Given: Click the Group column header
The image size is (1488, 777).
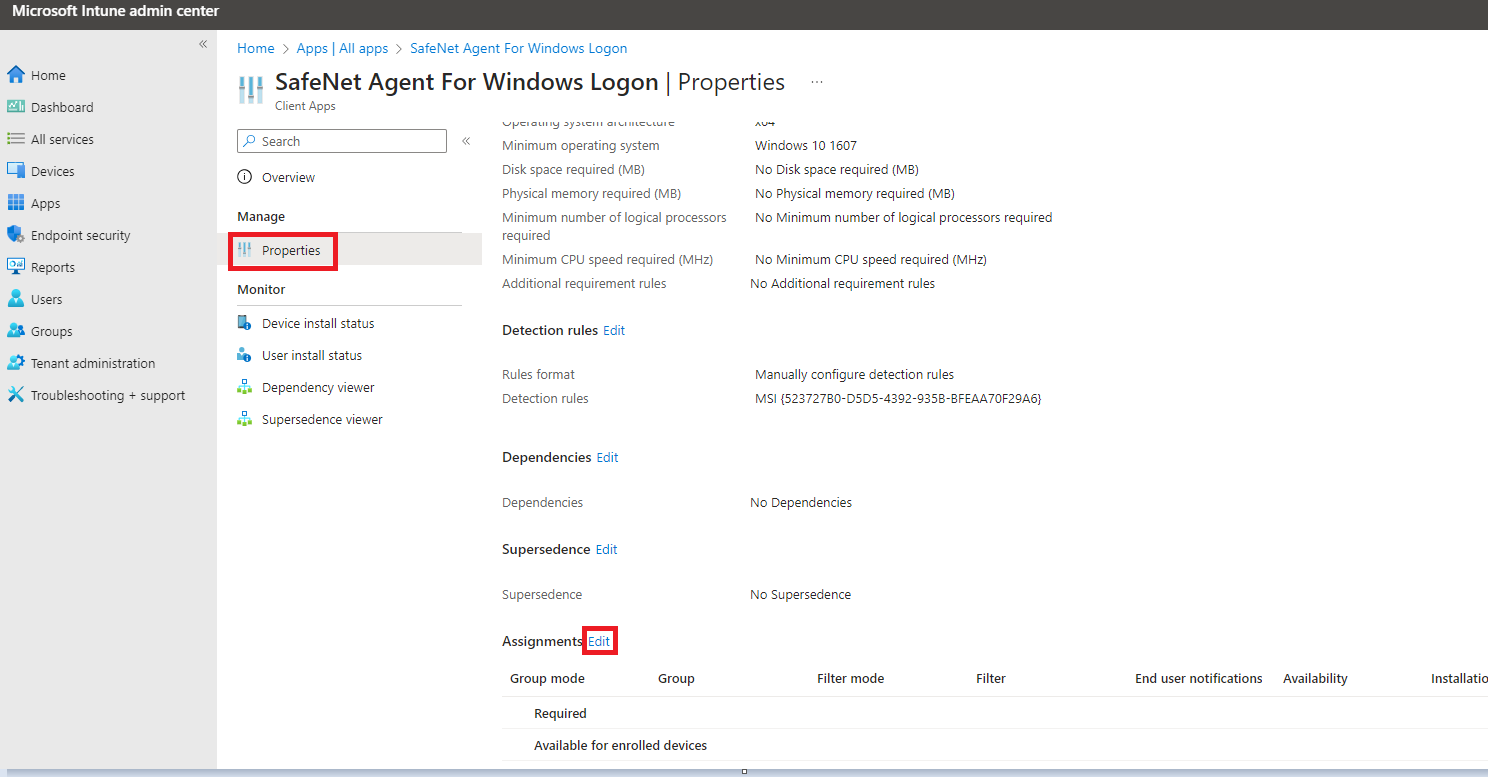Looking at the screenshot, I should coord(676,678).
